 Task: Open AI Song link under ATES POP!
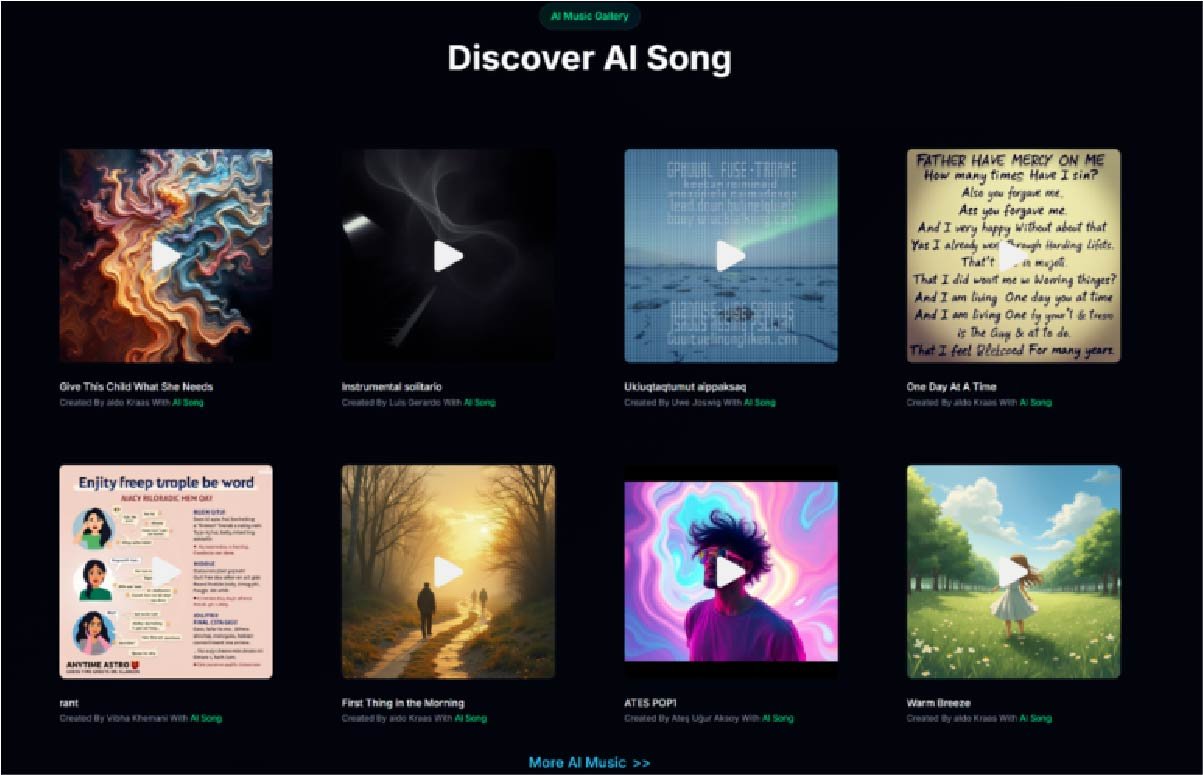pos(777,718)
